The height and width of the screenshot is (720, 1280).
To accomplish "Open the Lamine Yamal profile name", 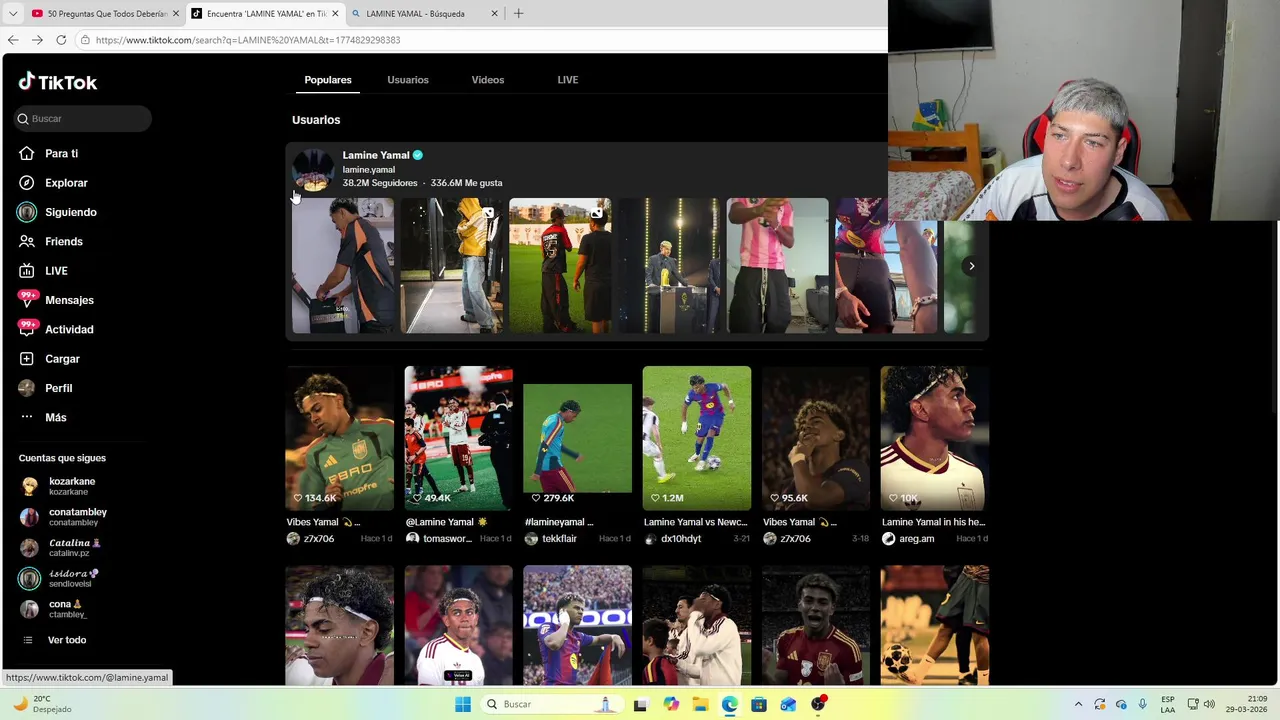I will pos(376,155).
